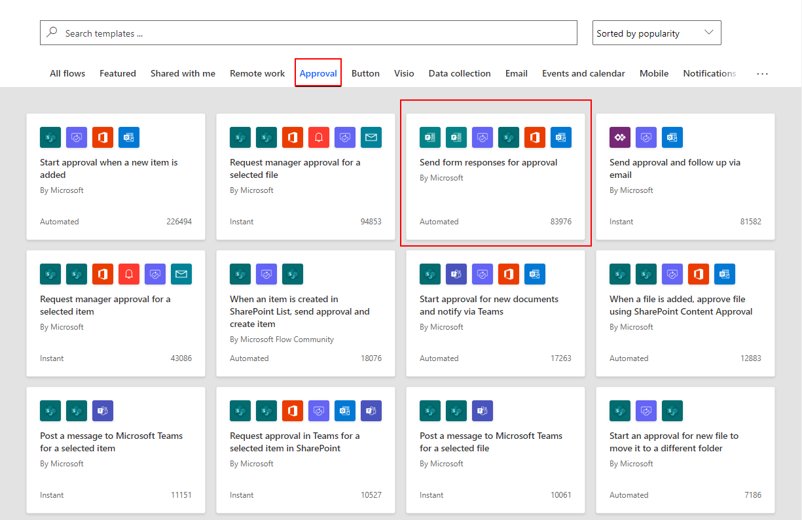Open the Notifications tab
Viewport: 802px width, 520px height.
709,74
